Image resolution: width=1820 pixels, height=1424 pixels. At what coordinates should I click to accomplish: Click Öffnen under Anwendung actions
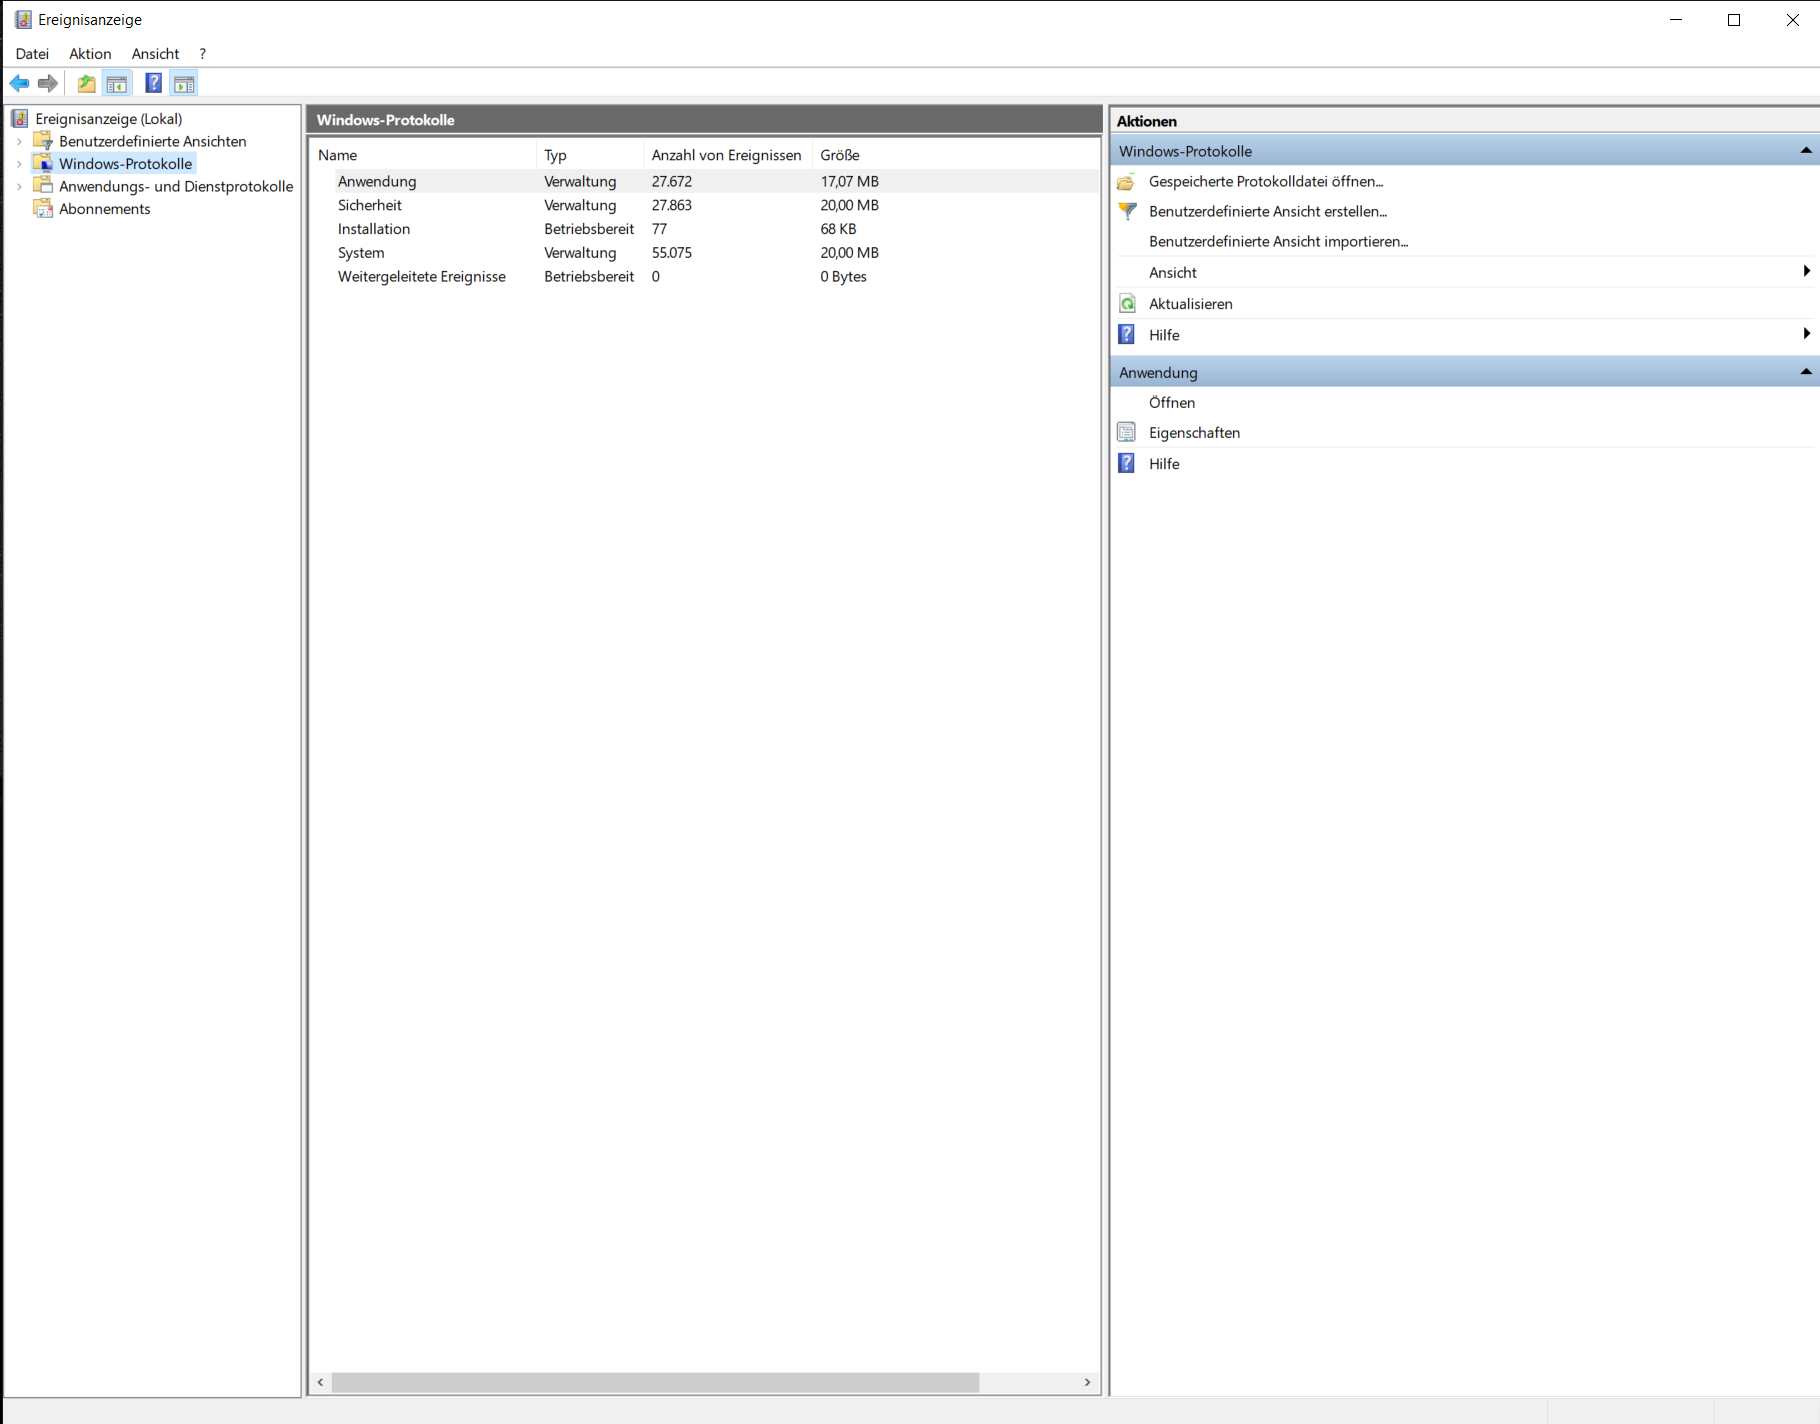(x=1172, y=402)
